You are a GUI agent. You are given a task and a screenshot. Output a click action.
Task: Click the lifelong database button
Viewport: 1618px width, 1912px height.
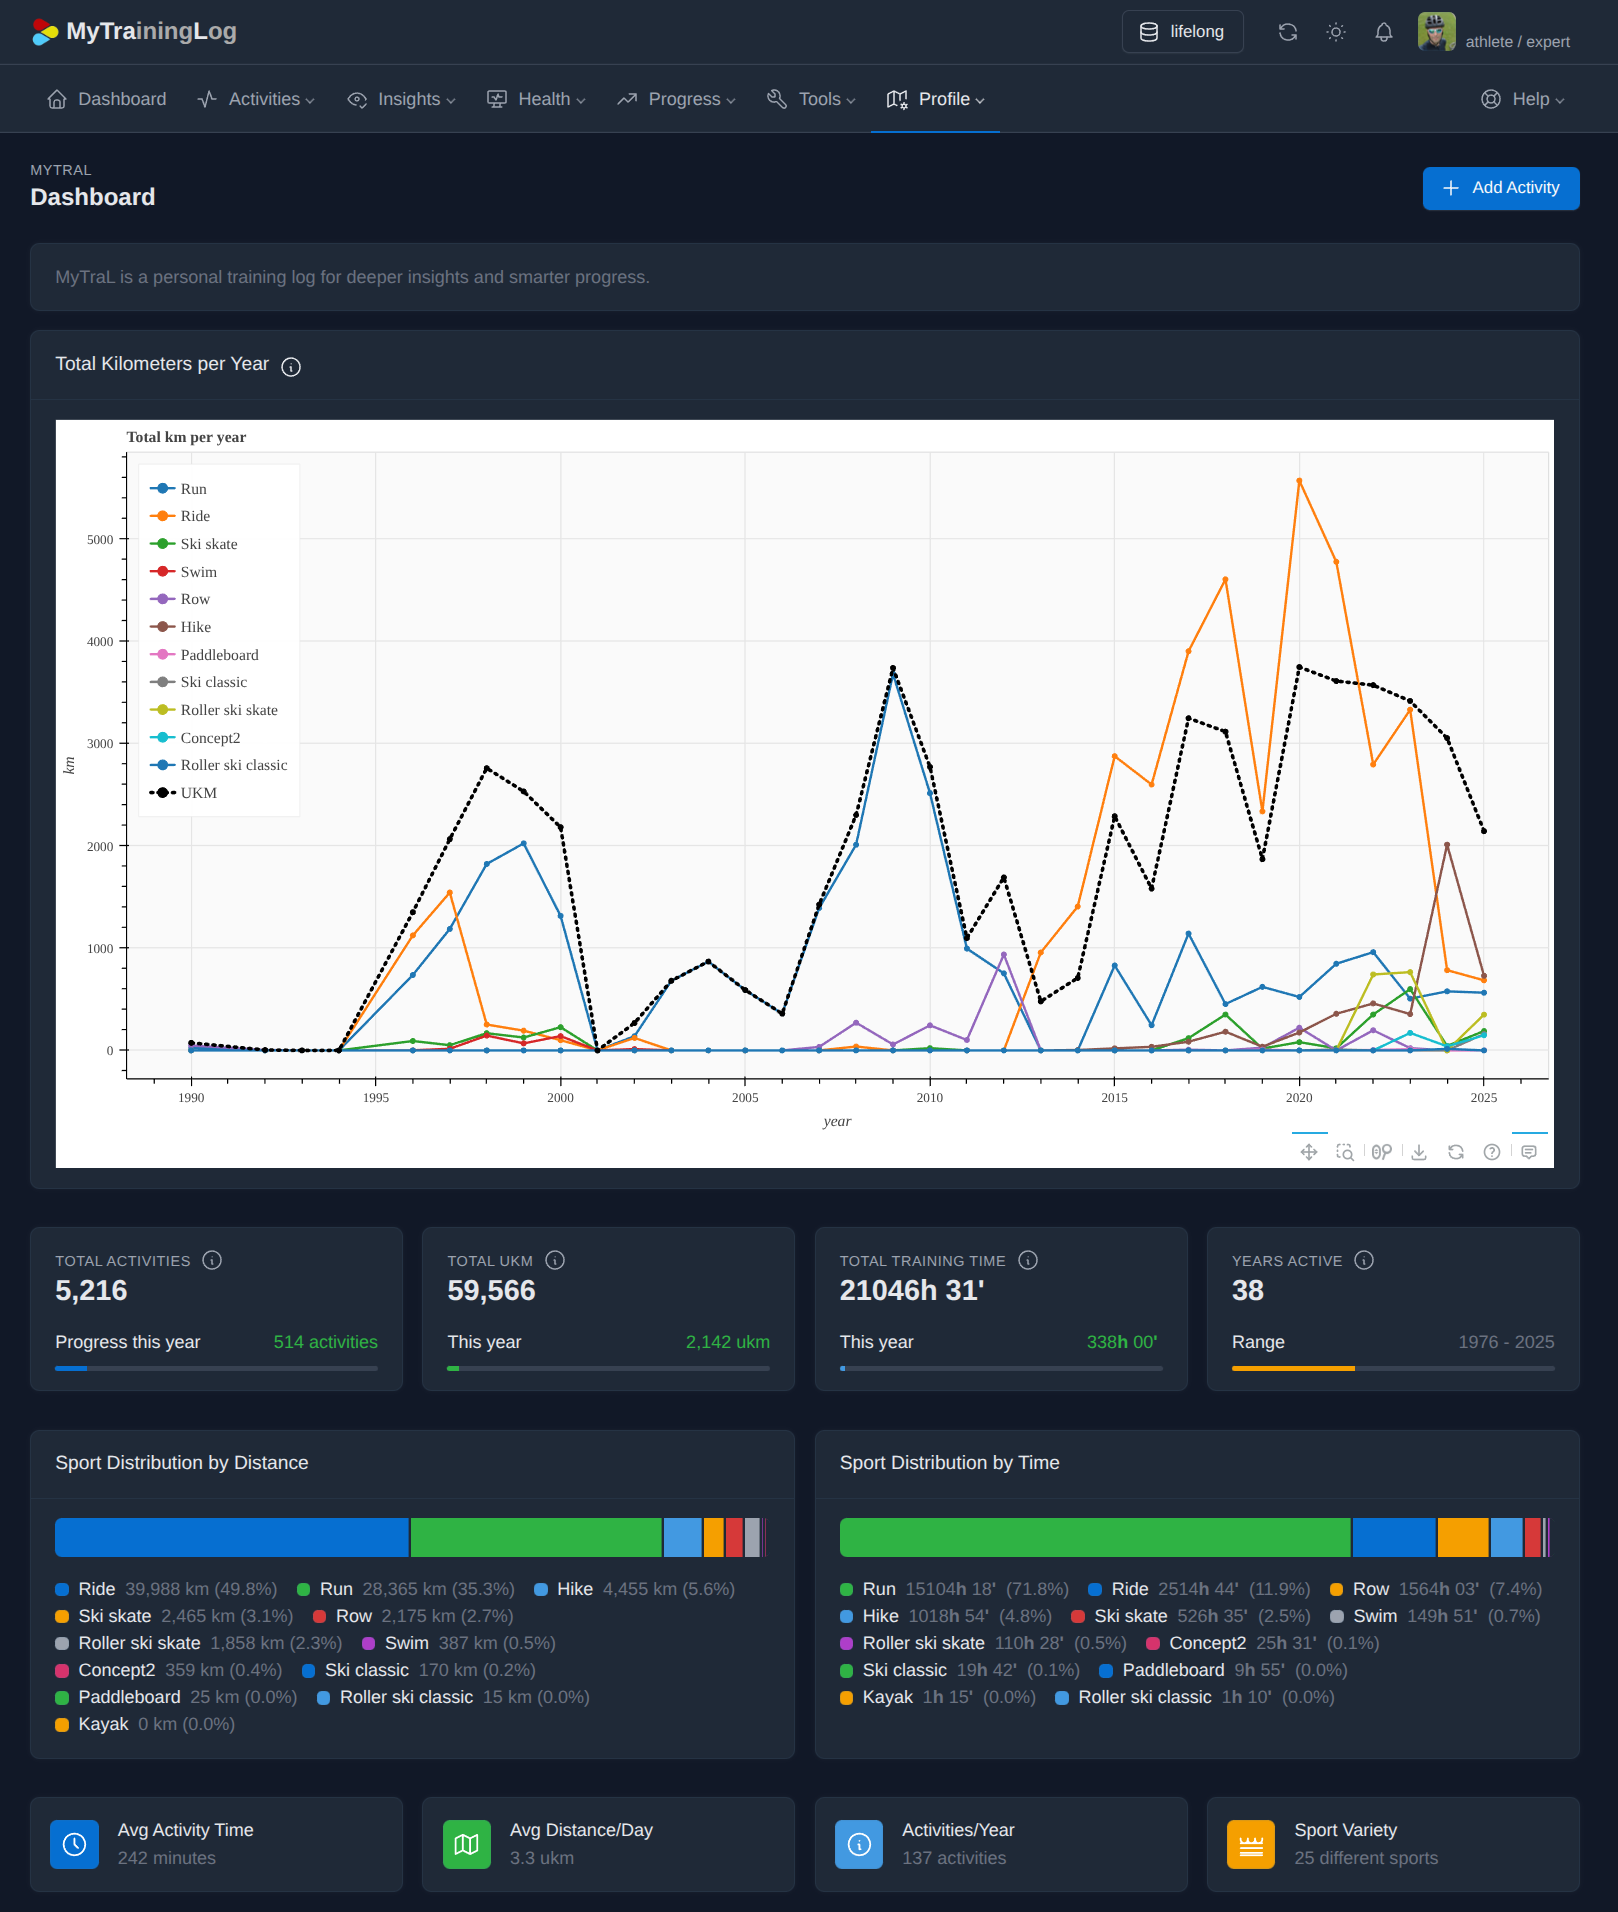click(x=1182, y=31)
